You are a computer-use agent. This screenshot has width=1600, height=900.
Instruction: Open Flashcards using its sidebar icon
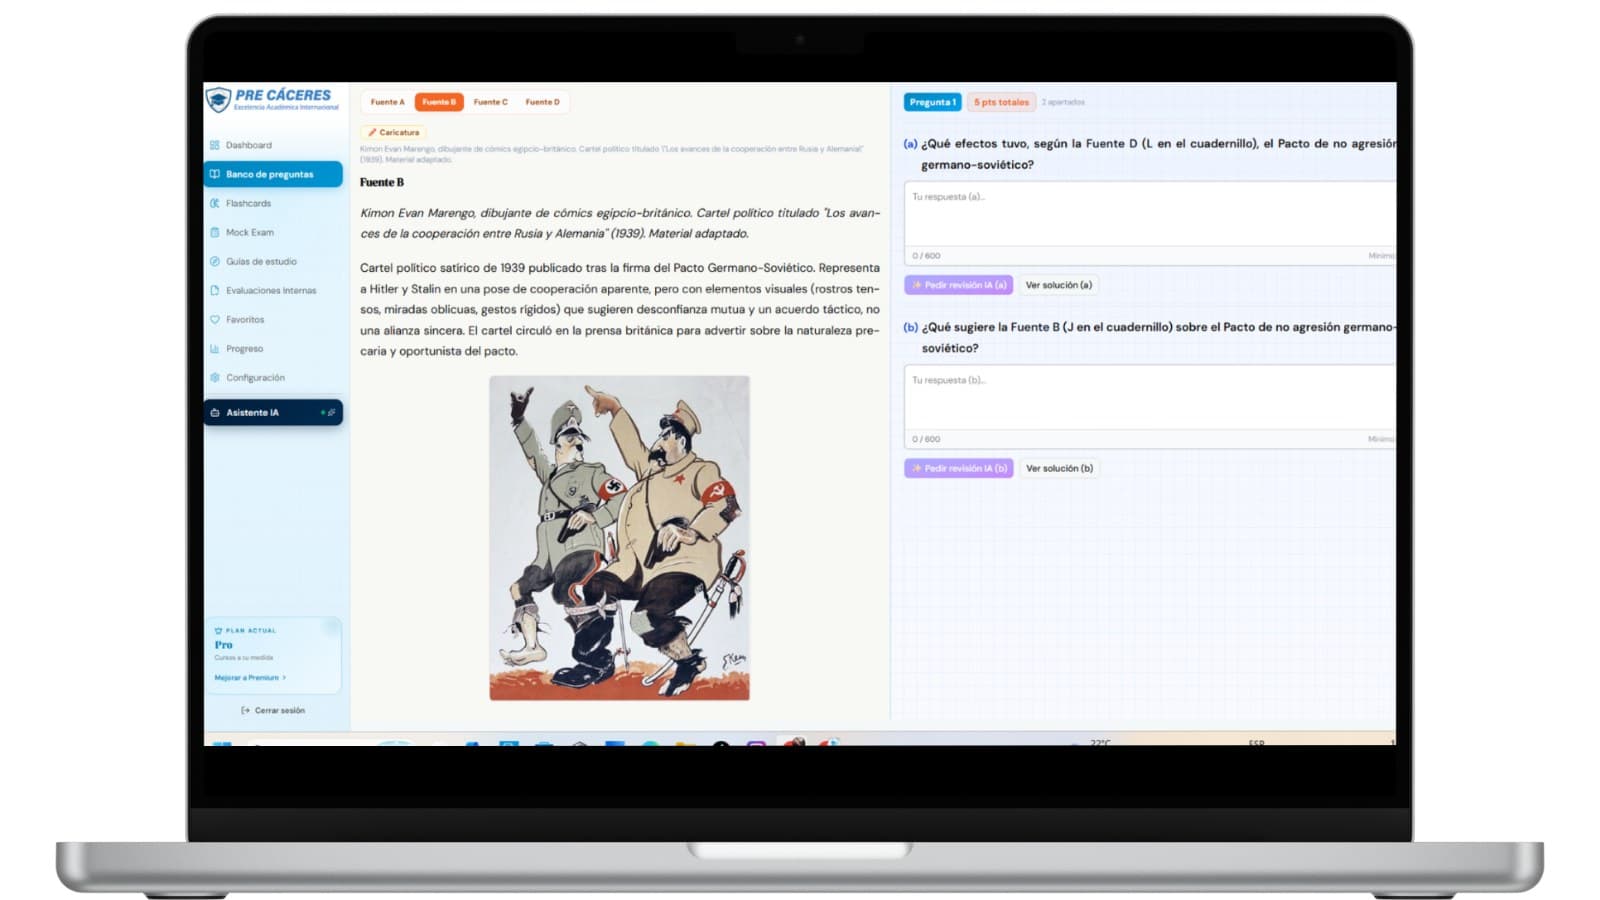pos(215,203)
